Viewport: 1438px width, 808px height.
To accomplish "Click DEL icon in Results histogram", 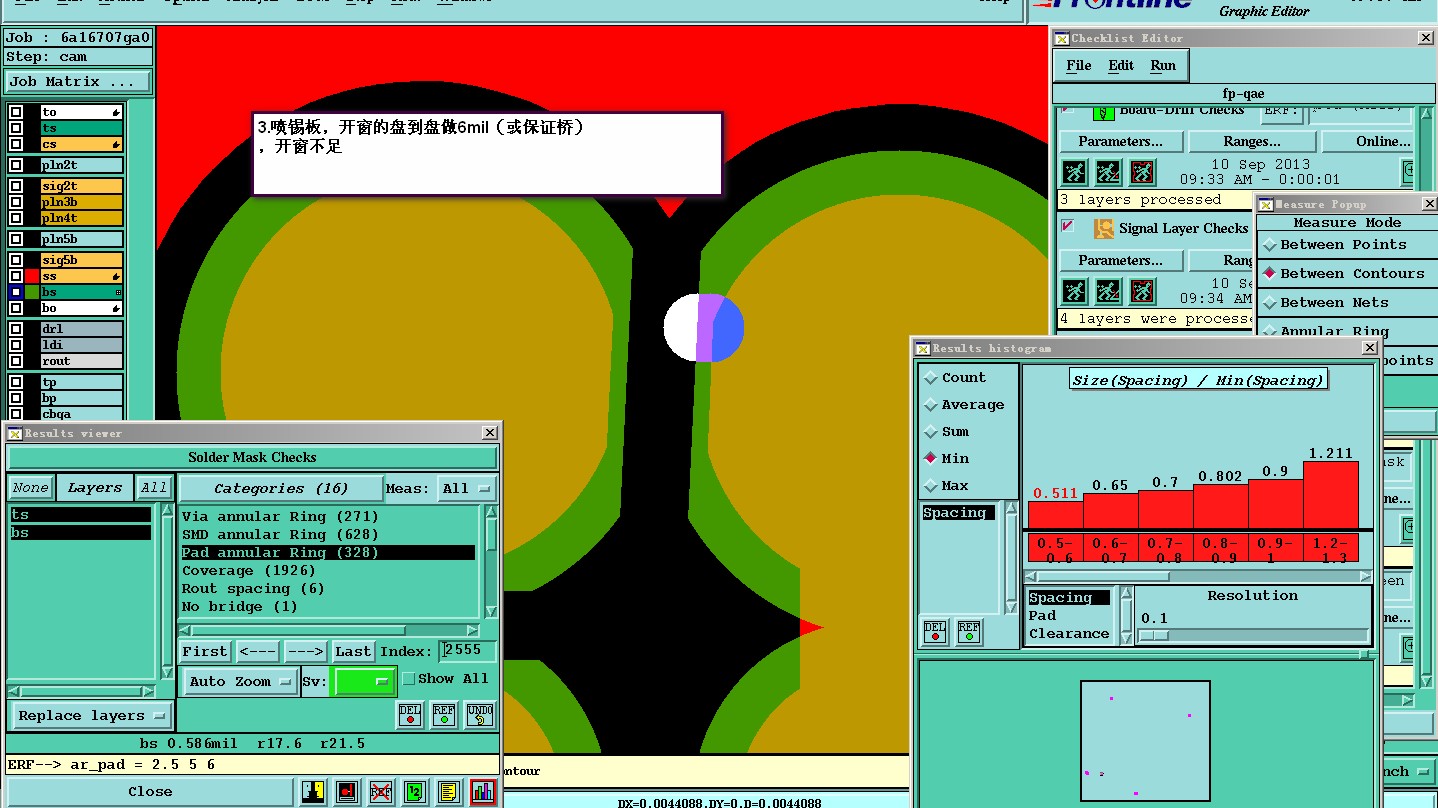I will click(935, 632).
